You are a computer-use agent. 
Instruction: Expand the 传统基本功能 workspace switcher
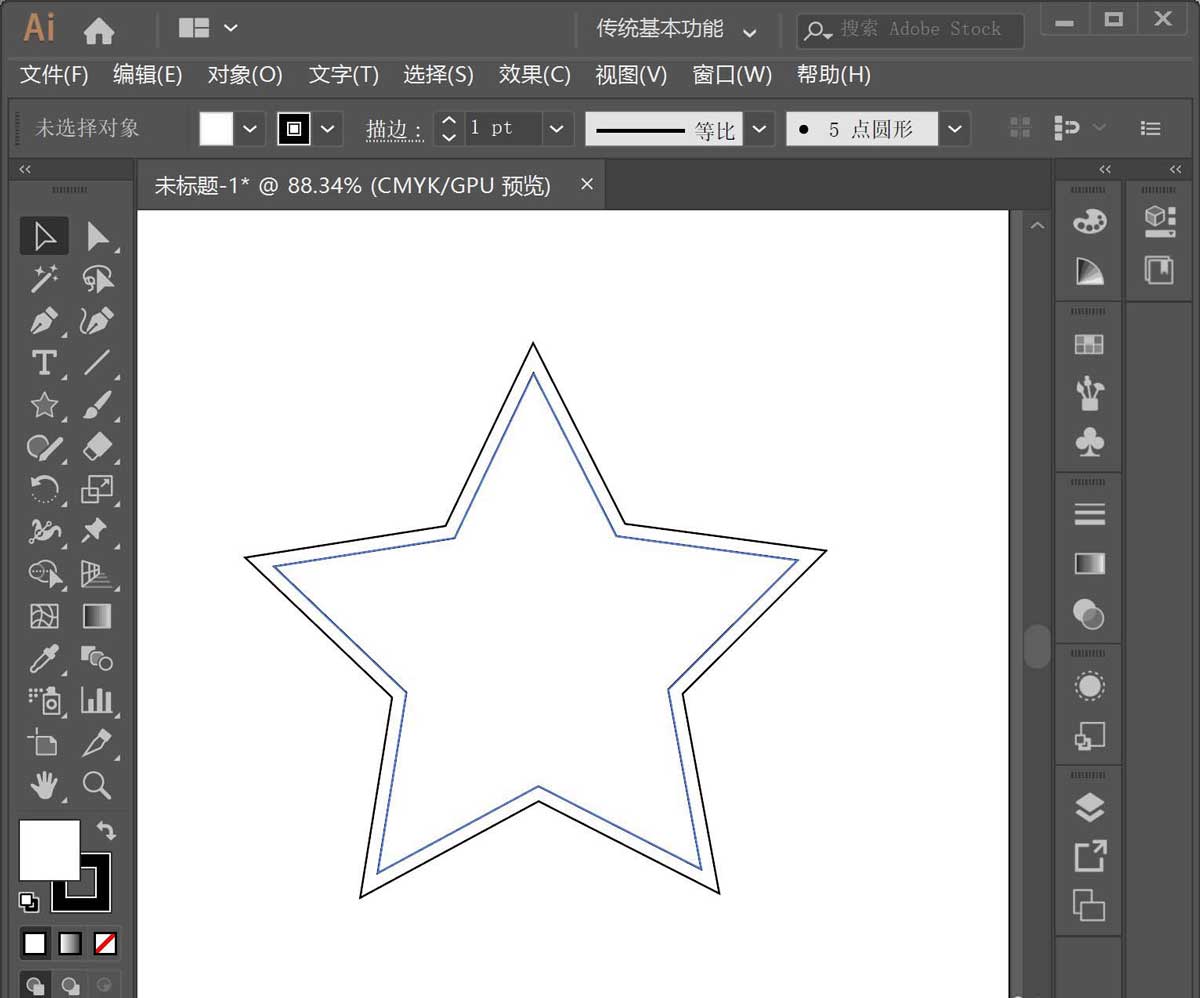[750, 31]
